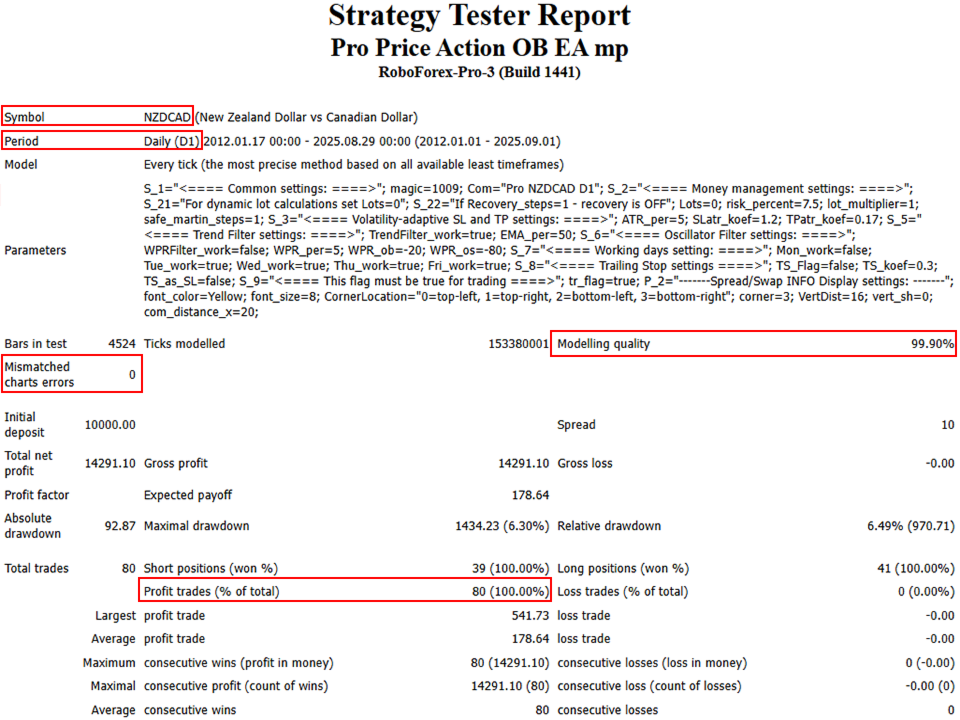Click the 'Ticks modelled' label
This screenshot has height=720, width=960.
184,344
